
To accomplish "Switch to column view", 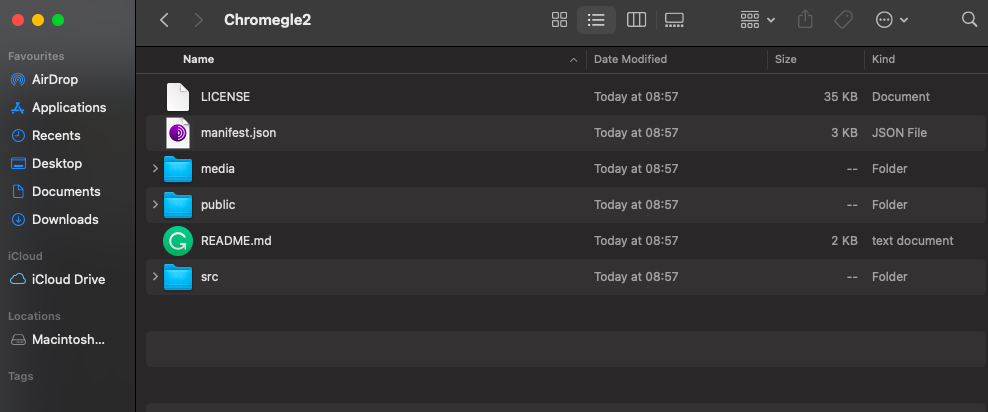I will (636, 20).
